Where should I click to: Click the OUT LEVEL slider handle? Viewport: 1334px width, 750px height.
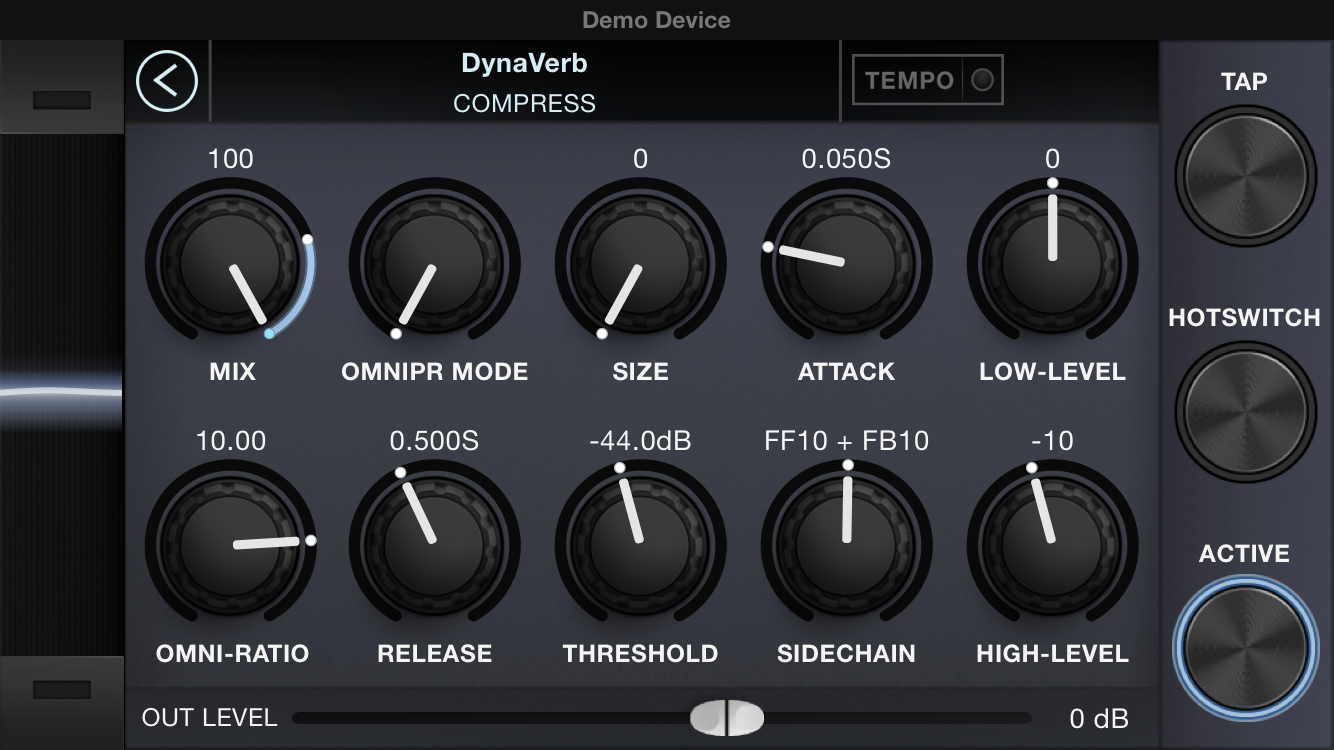[x=727, y=718]
